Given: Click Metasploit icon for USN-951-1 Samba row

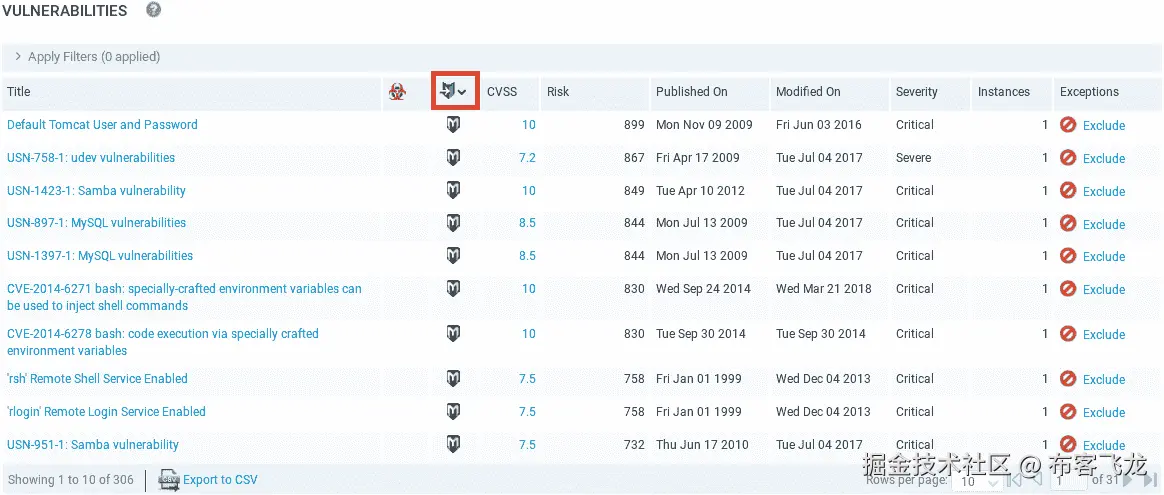Looking at the screenshot, I should pos(453,444).
